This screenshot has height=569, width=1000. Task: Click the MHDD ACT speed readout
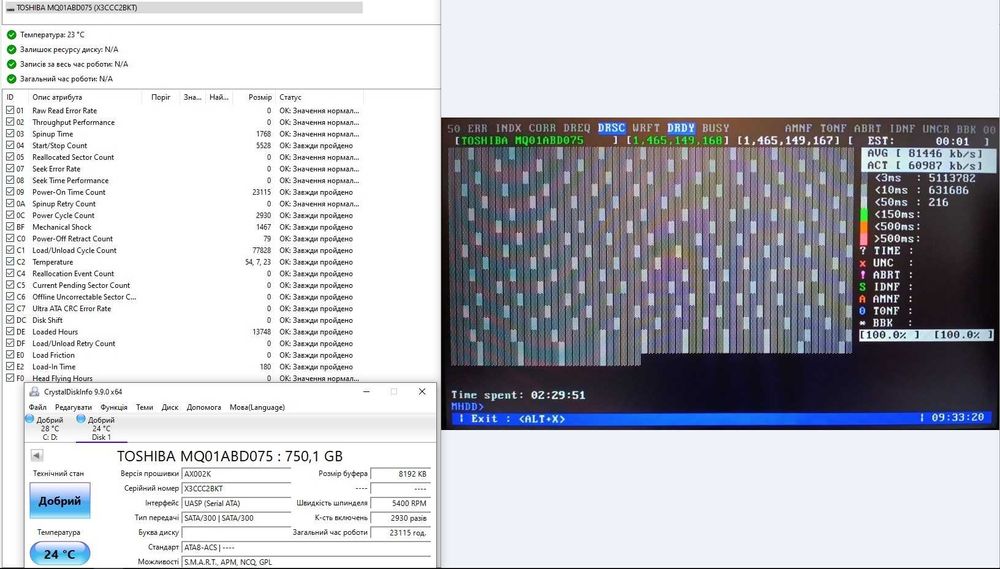click(x=925, y=166)
